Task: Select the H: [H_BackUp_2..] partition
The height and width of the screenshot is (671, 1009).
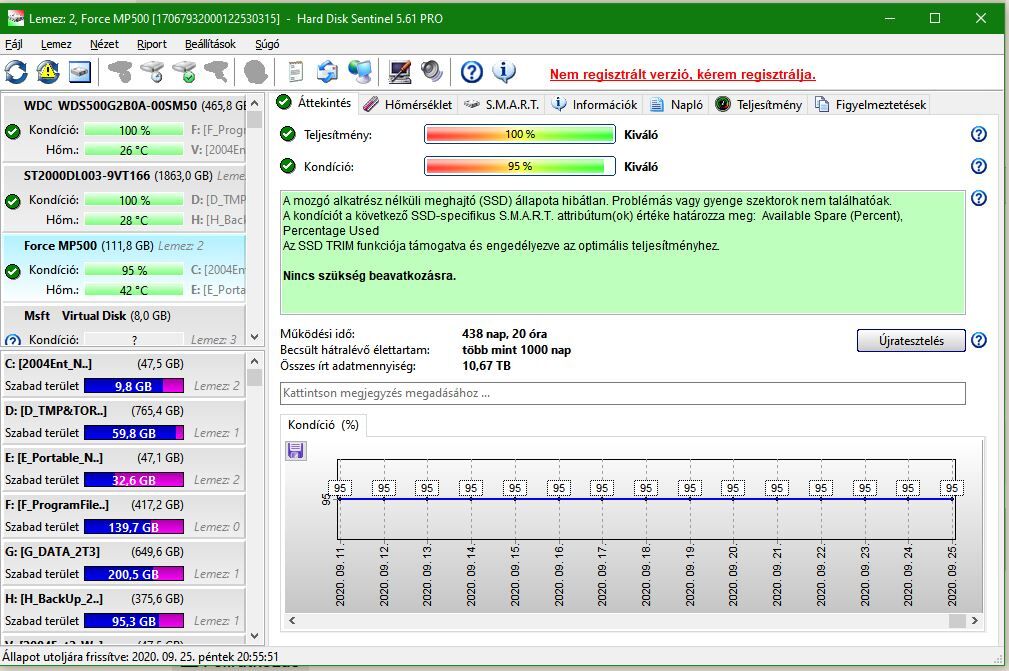Action: (124, 609)
